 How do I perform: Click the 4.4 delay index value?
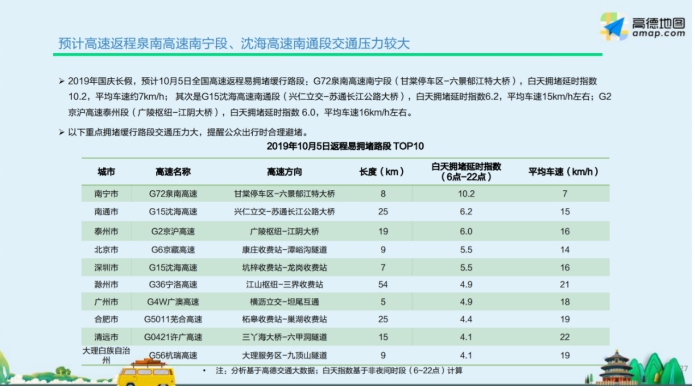click(x=466, y=319)
